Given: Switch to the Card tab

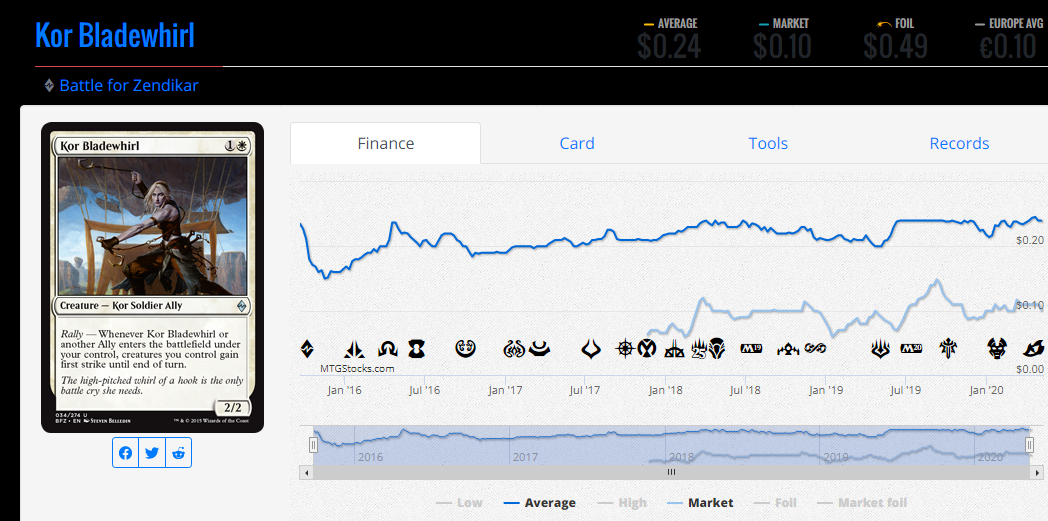Looking at the screenshot, I should [577, 143].
